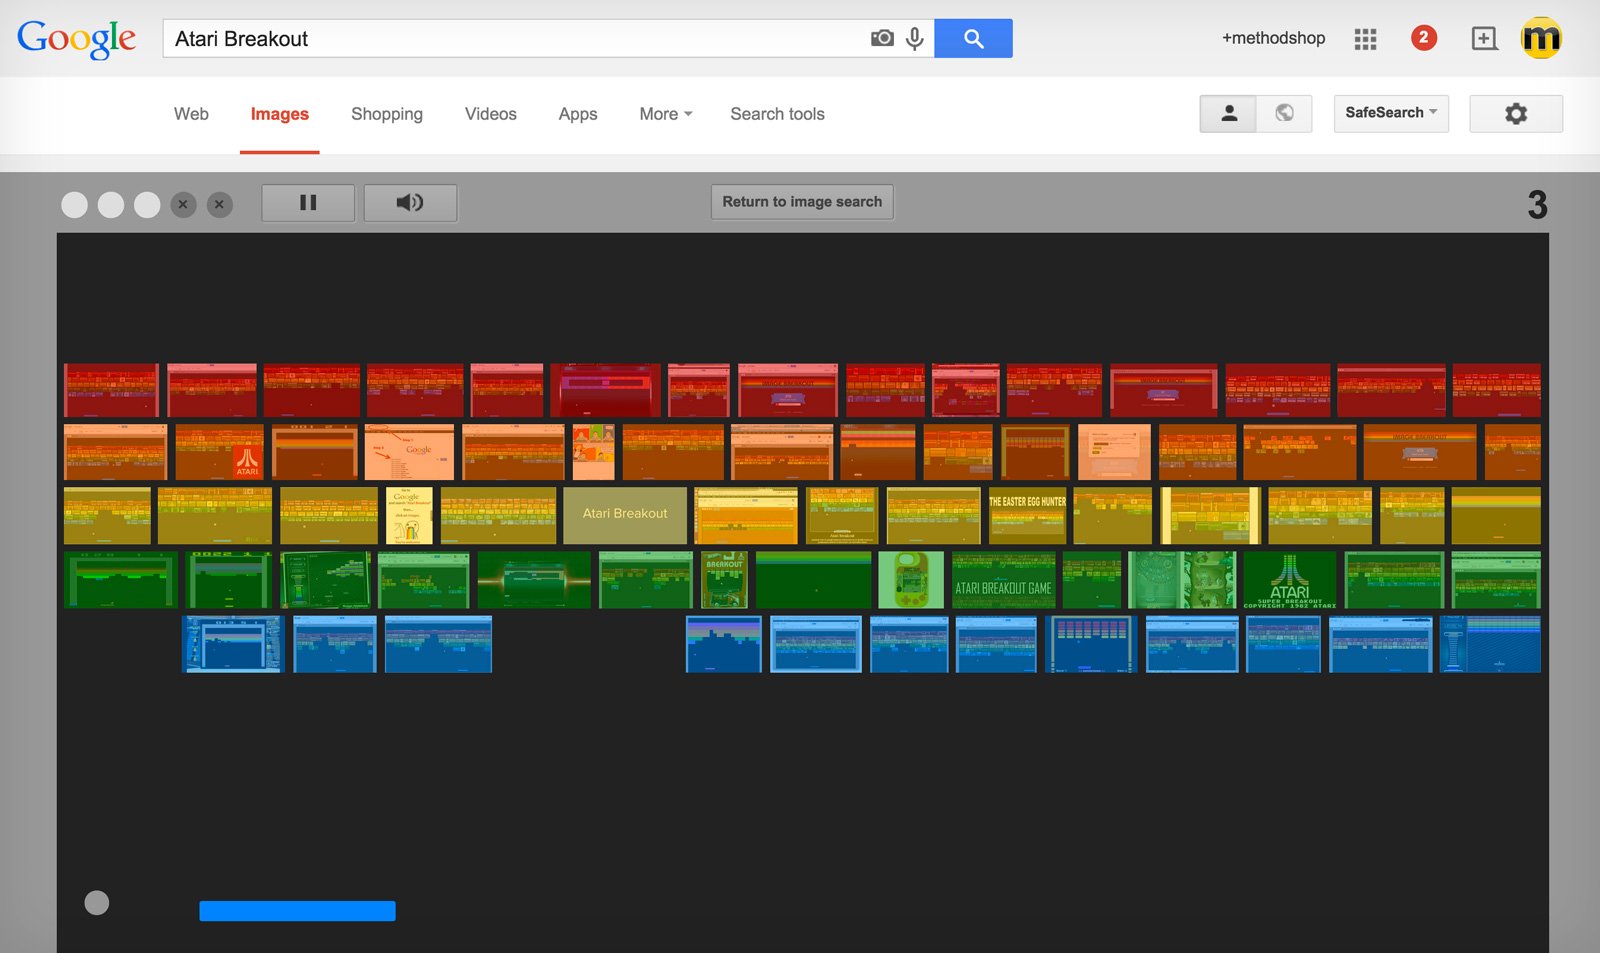Open the red notifications badge
Screen dimensions: 1600x953
pyautogui.click(x=1424, y=38)
